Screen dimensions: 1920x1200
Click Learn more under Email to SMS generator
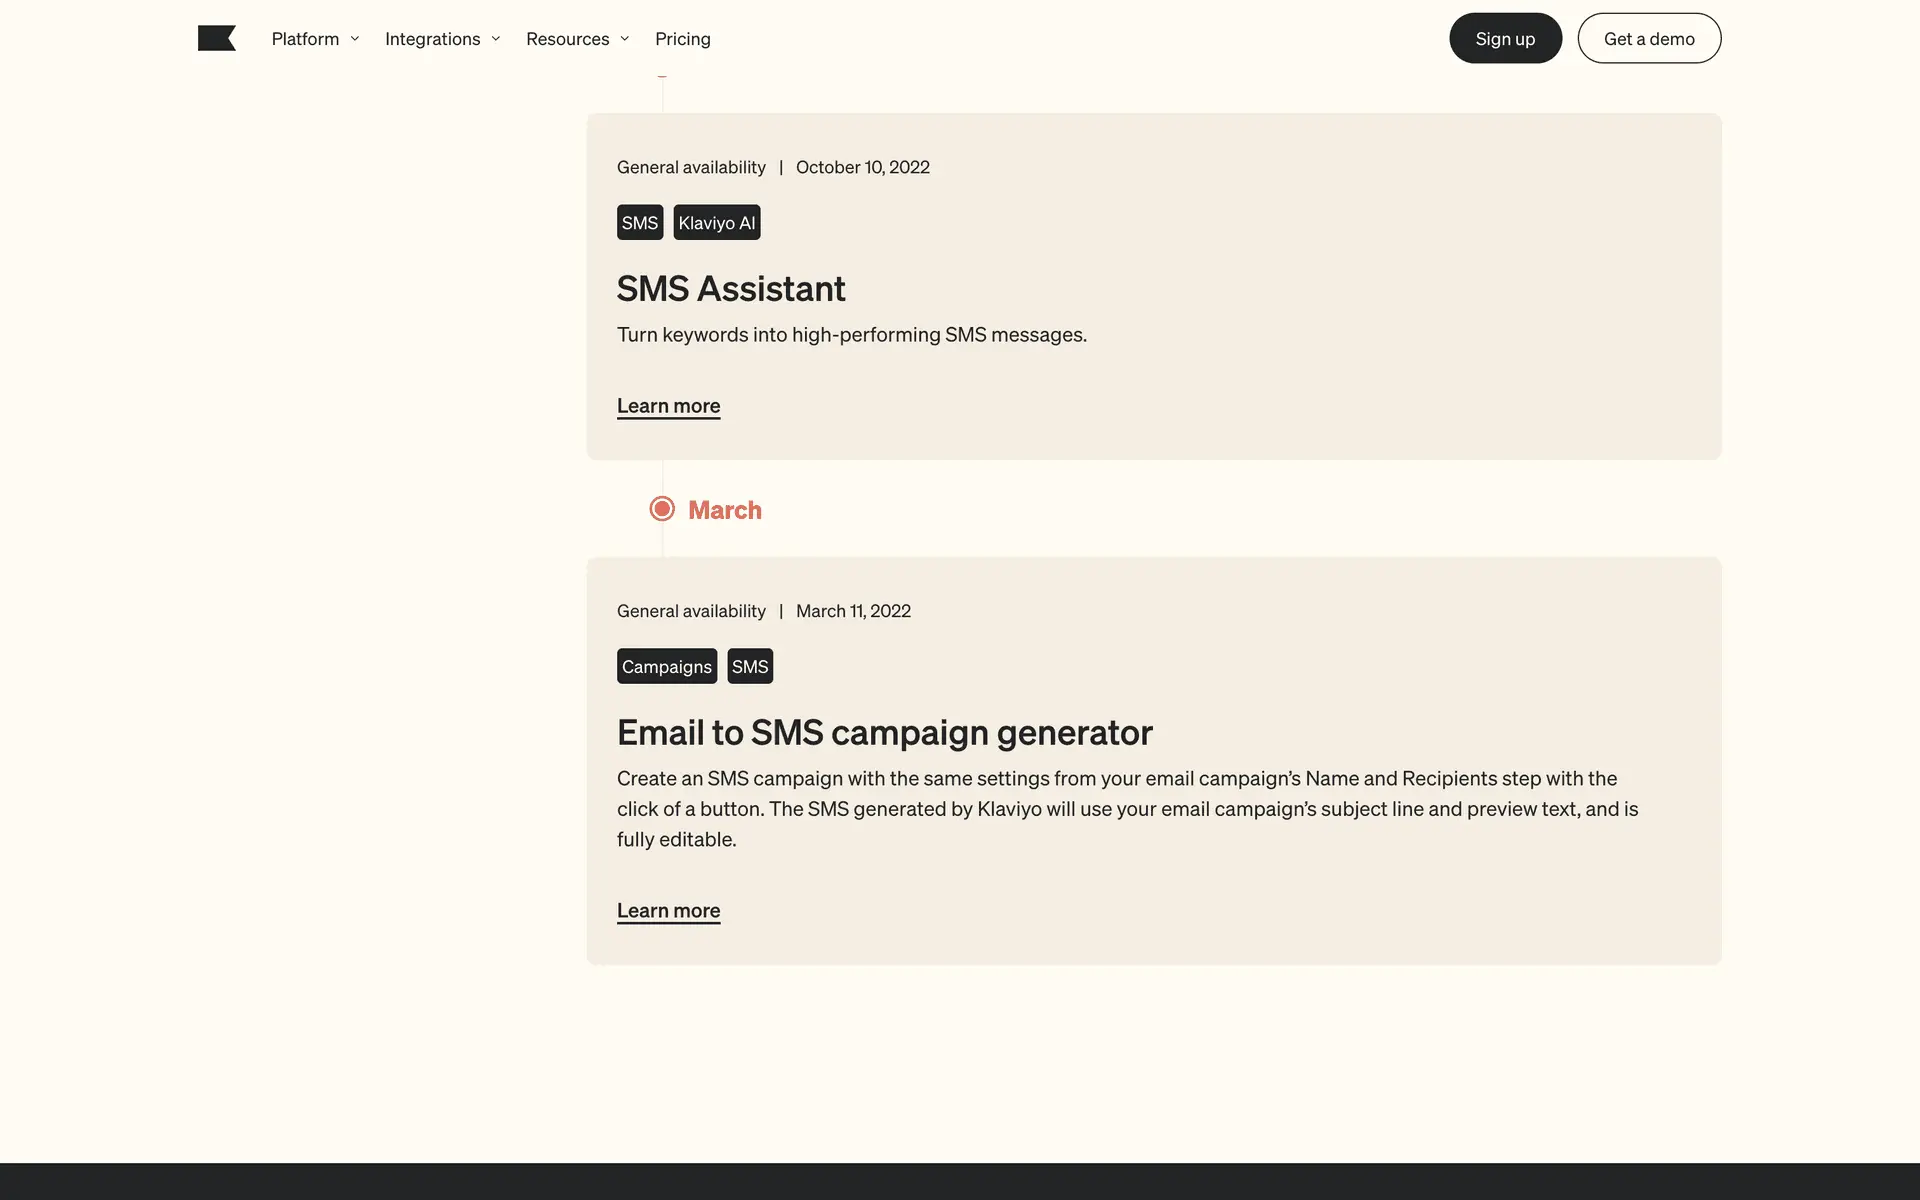point(668,911)
